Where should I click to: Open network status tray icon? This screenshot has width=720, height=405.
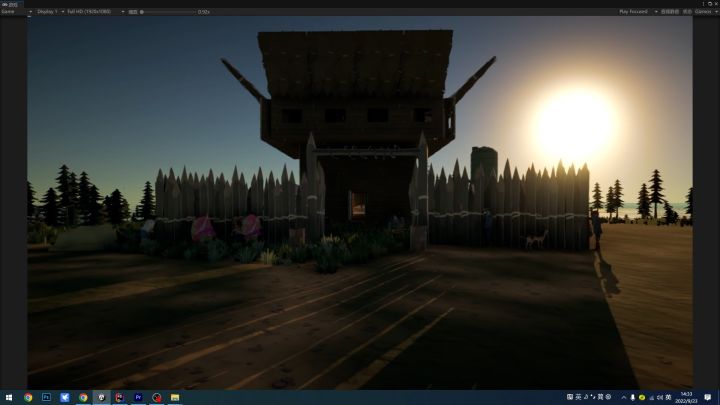click(x=651, y=398)
